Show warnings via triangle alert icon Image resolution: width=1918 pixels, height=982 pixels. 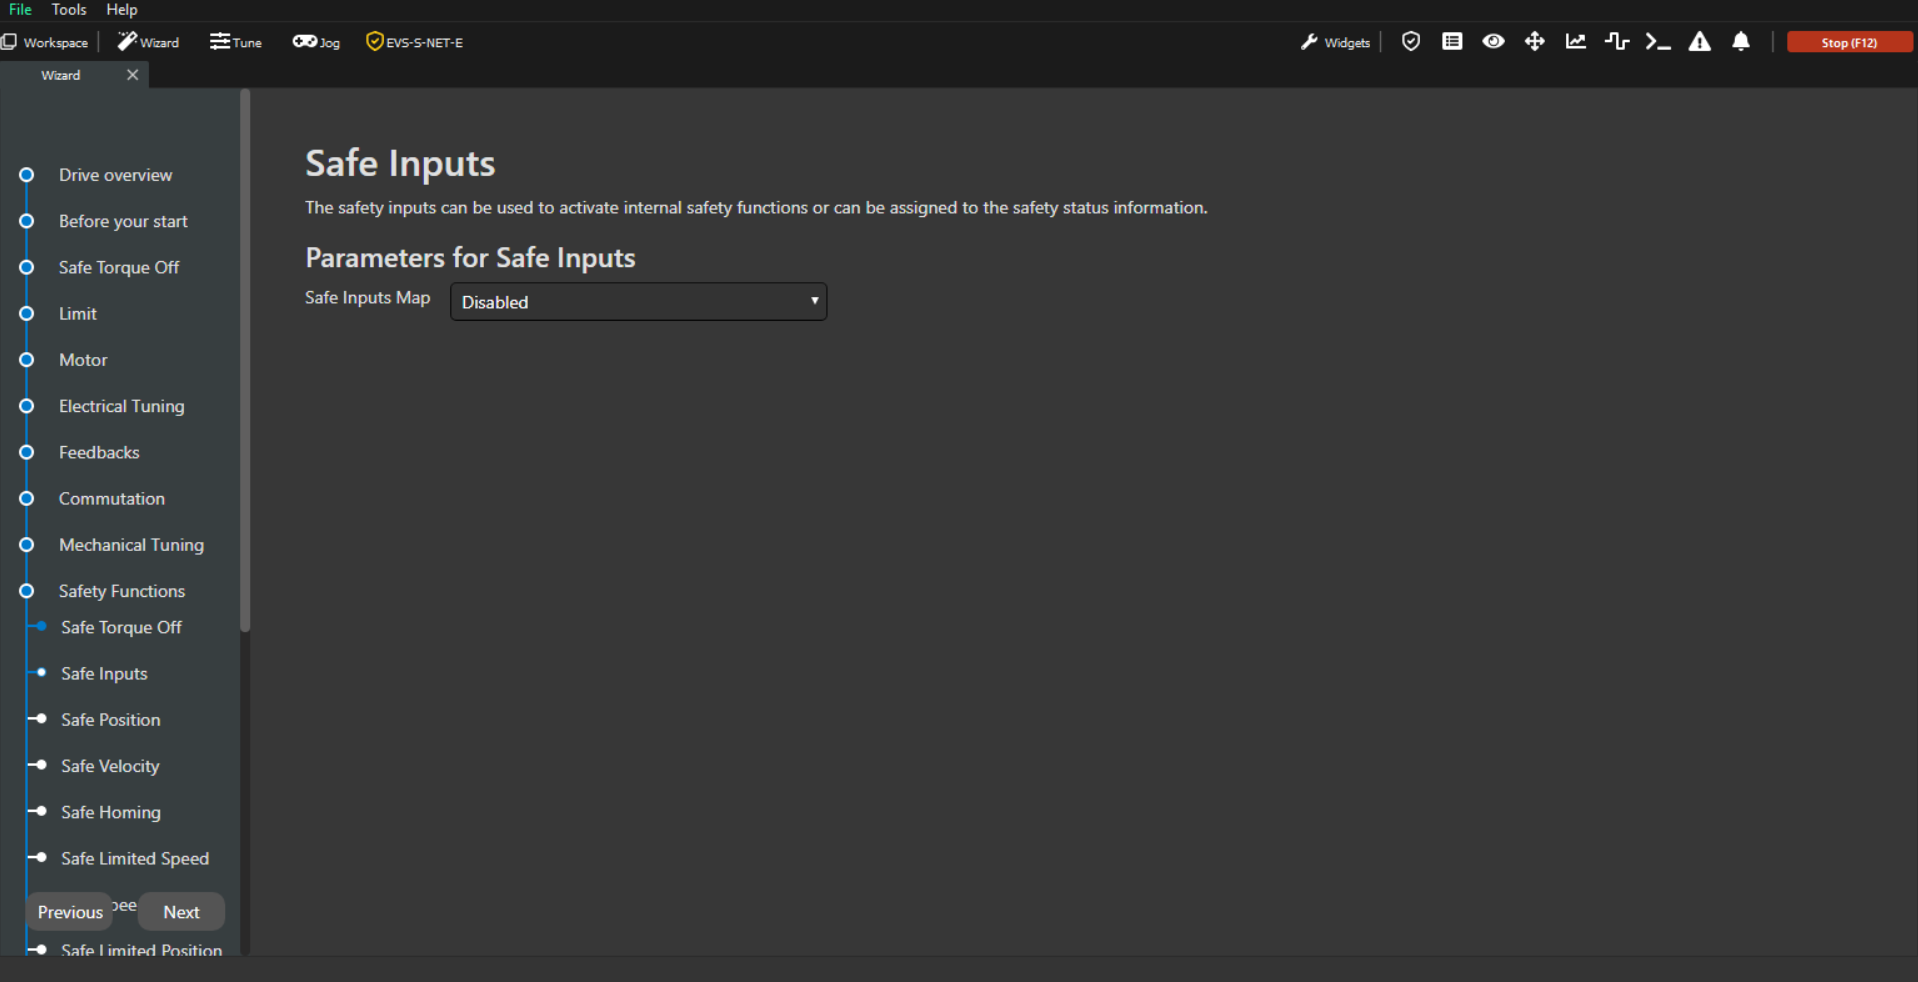click(1699, 42)
